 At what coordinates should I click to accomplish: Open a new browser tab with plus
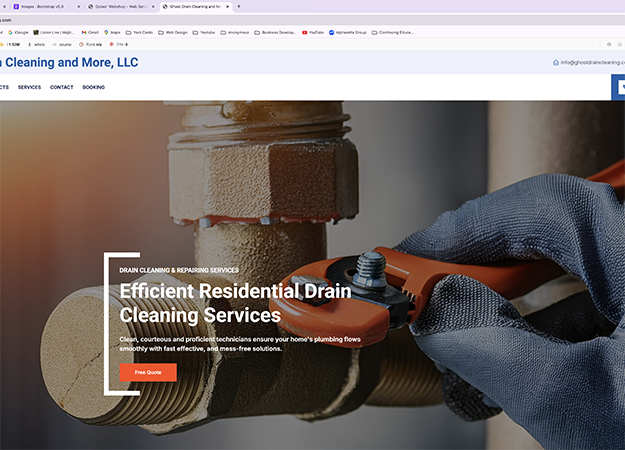[x=238, y=6]
